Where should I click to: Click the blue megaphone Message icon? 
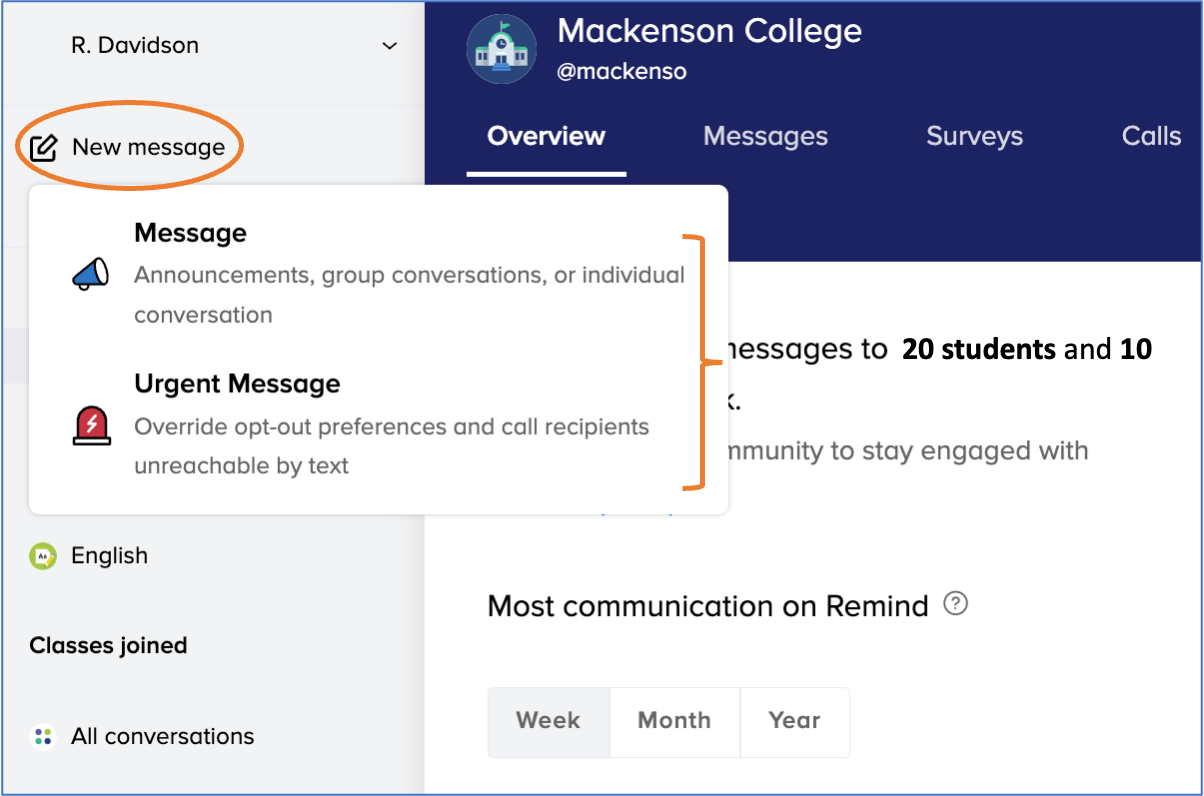tap(91, 274)
